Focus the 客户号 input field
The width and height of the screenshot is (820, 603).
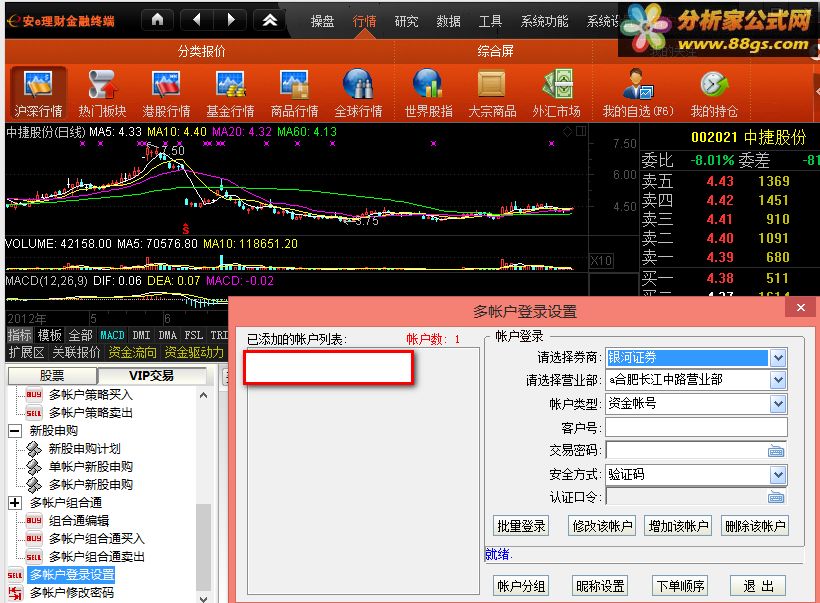(x=696, y=427)
